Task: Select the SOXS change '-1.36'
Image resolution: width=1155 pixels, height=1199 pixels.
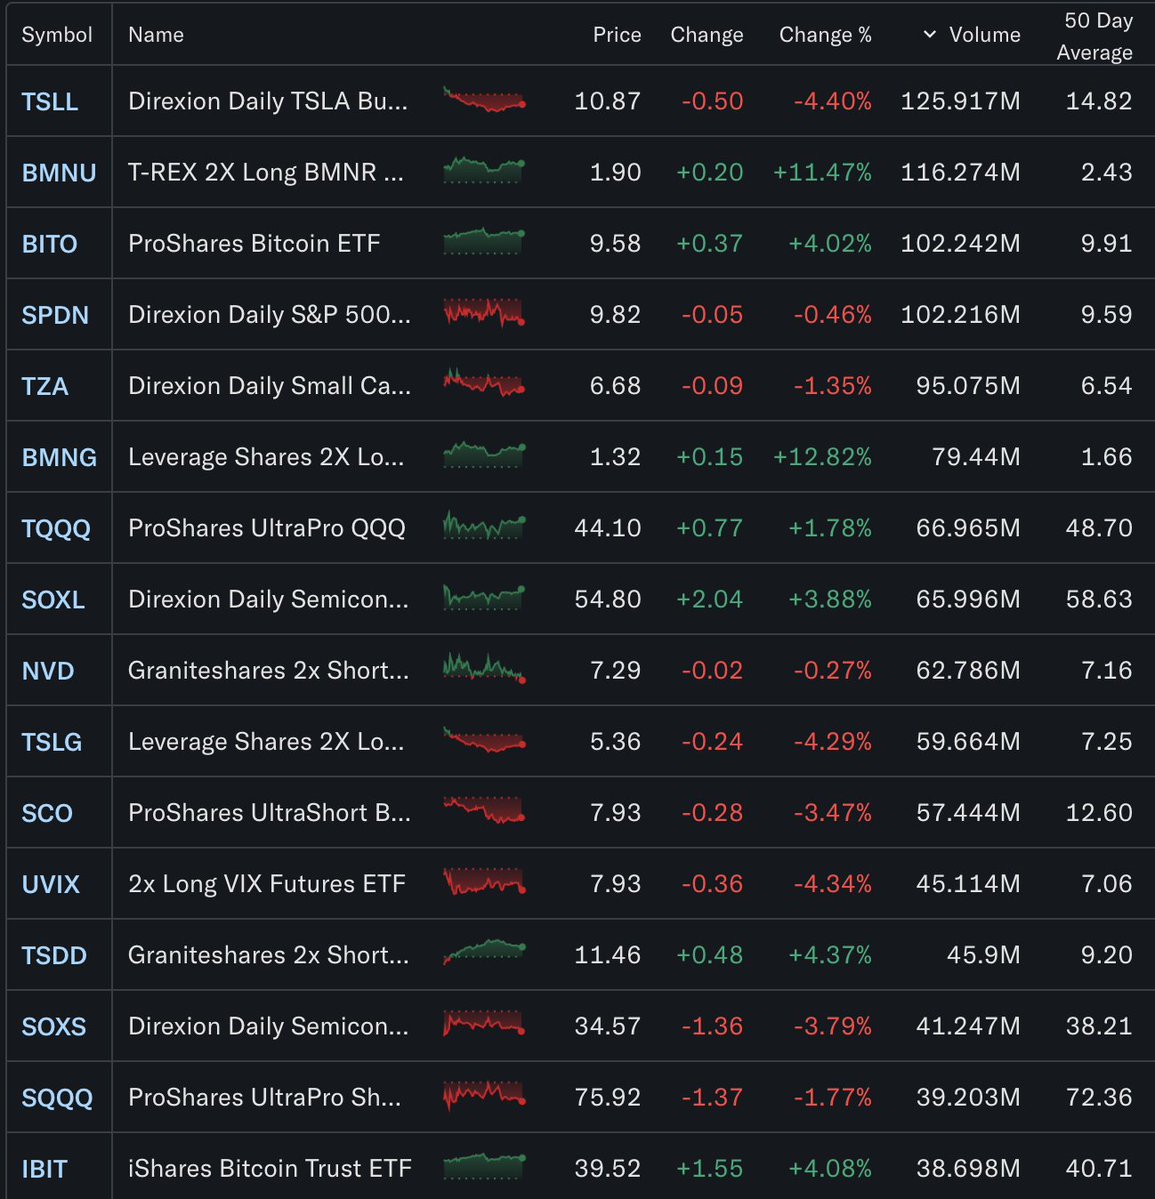Action: point(712,1026)
